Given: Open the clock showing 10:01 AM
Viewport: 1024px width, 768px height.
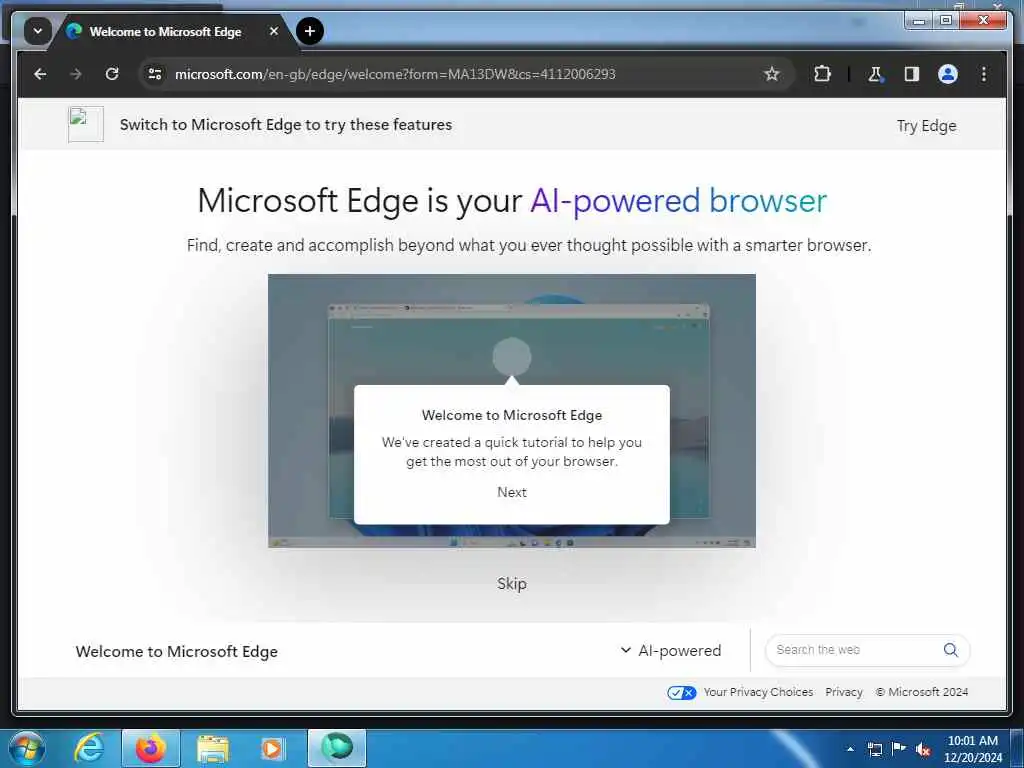Looking at the screenshot, I should pyautogui.click(x=972, y=748).
